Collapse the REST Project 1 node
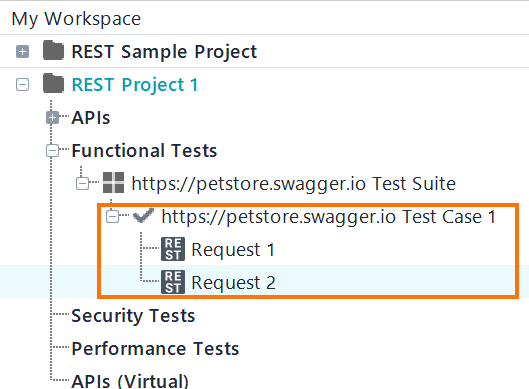529x389 pixels. coord(22,84)
